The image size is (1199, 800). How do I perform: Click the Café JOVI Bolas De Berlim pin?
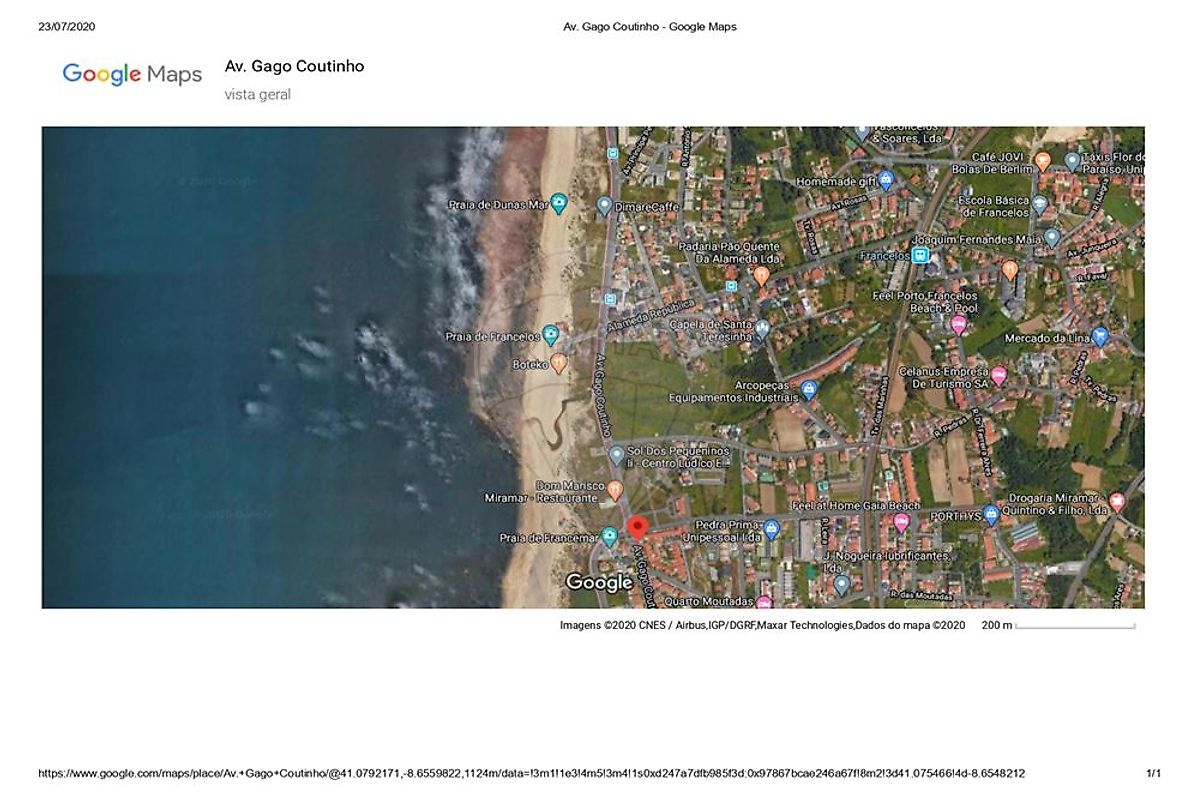pyautogui.click(x=1043, y=161)
